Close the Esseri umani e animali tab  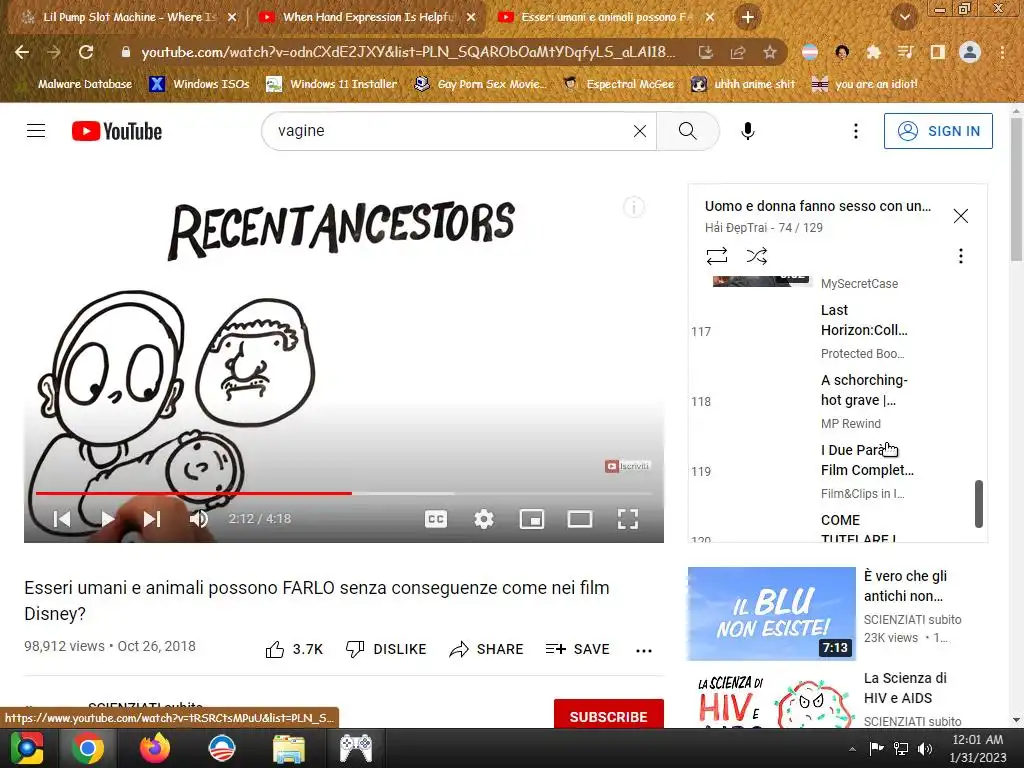[x=710, y=18]
